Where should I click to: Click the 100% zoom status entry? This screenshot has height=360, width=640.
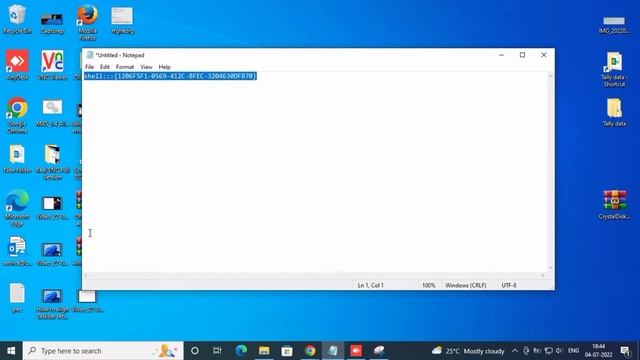point(429,285)
